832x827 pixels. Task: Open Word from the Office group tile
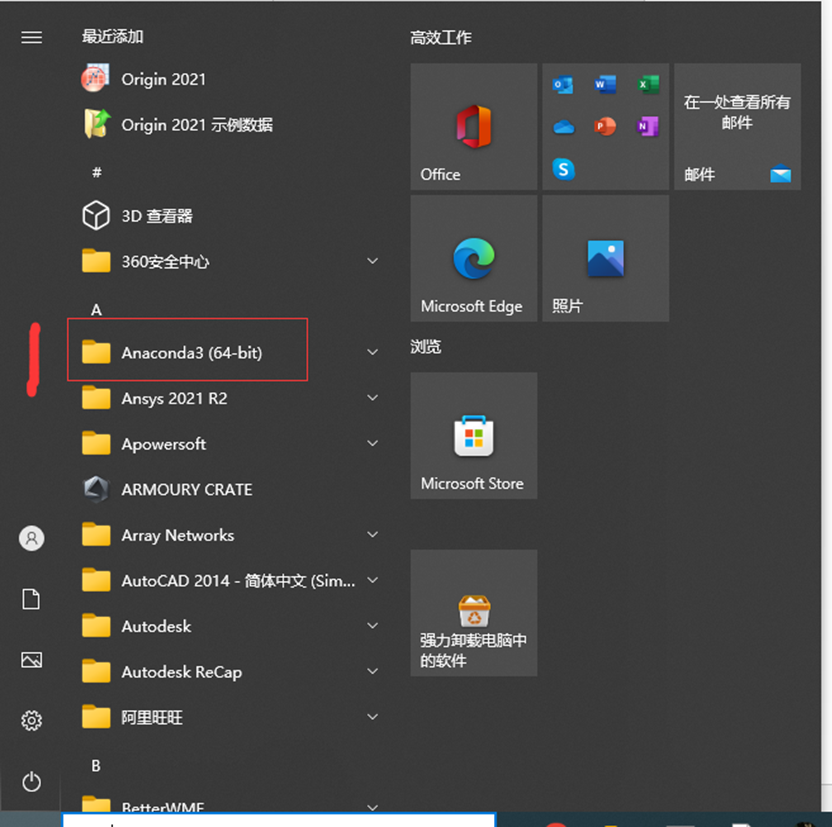[605, 84]
